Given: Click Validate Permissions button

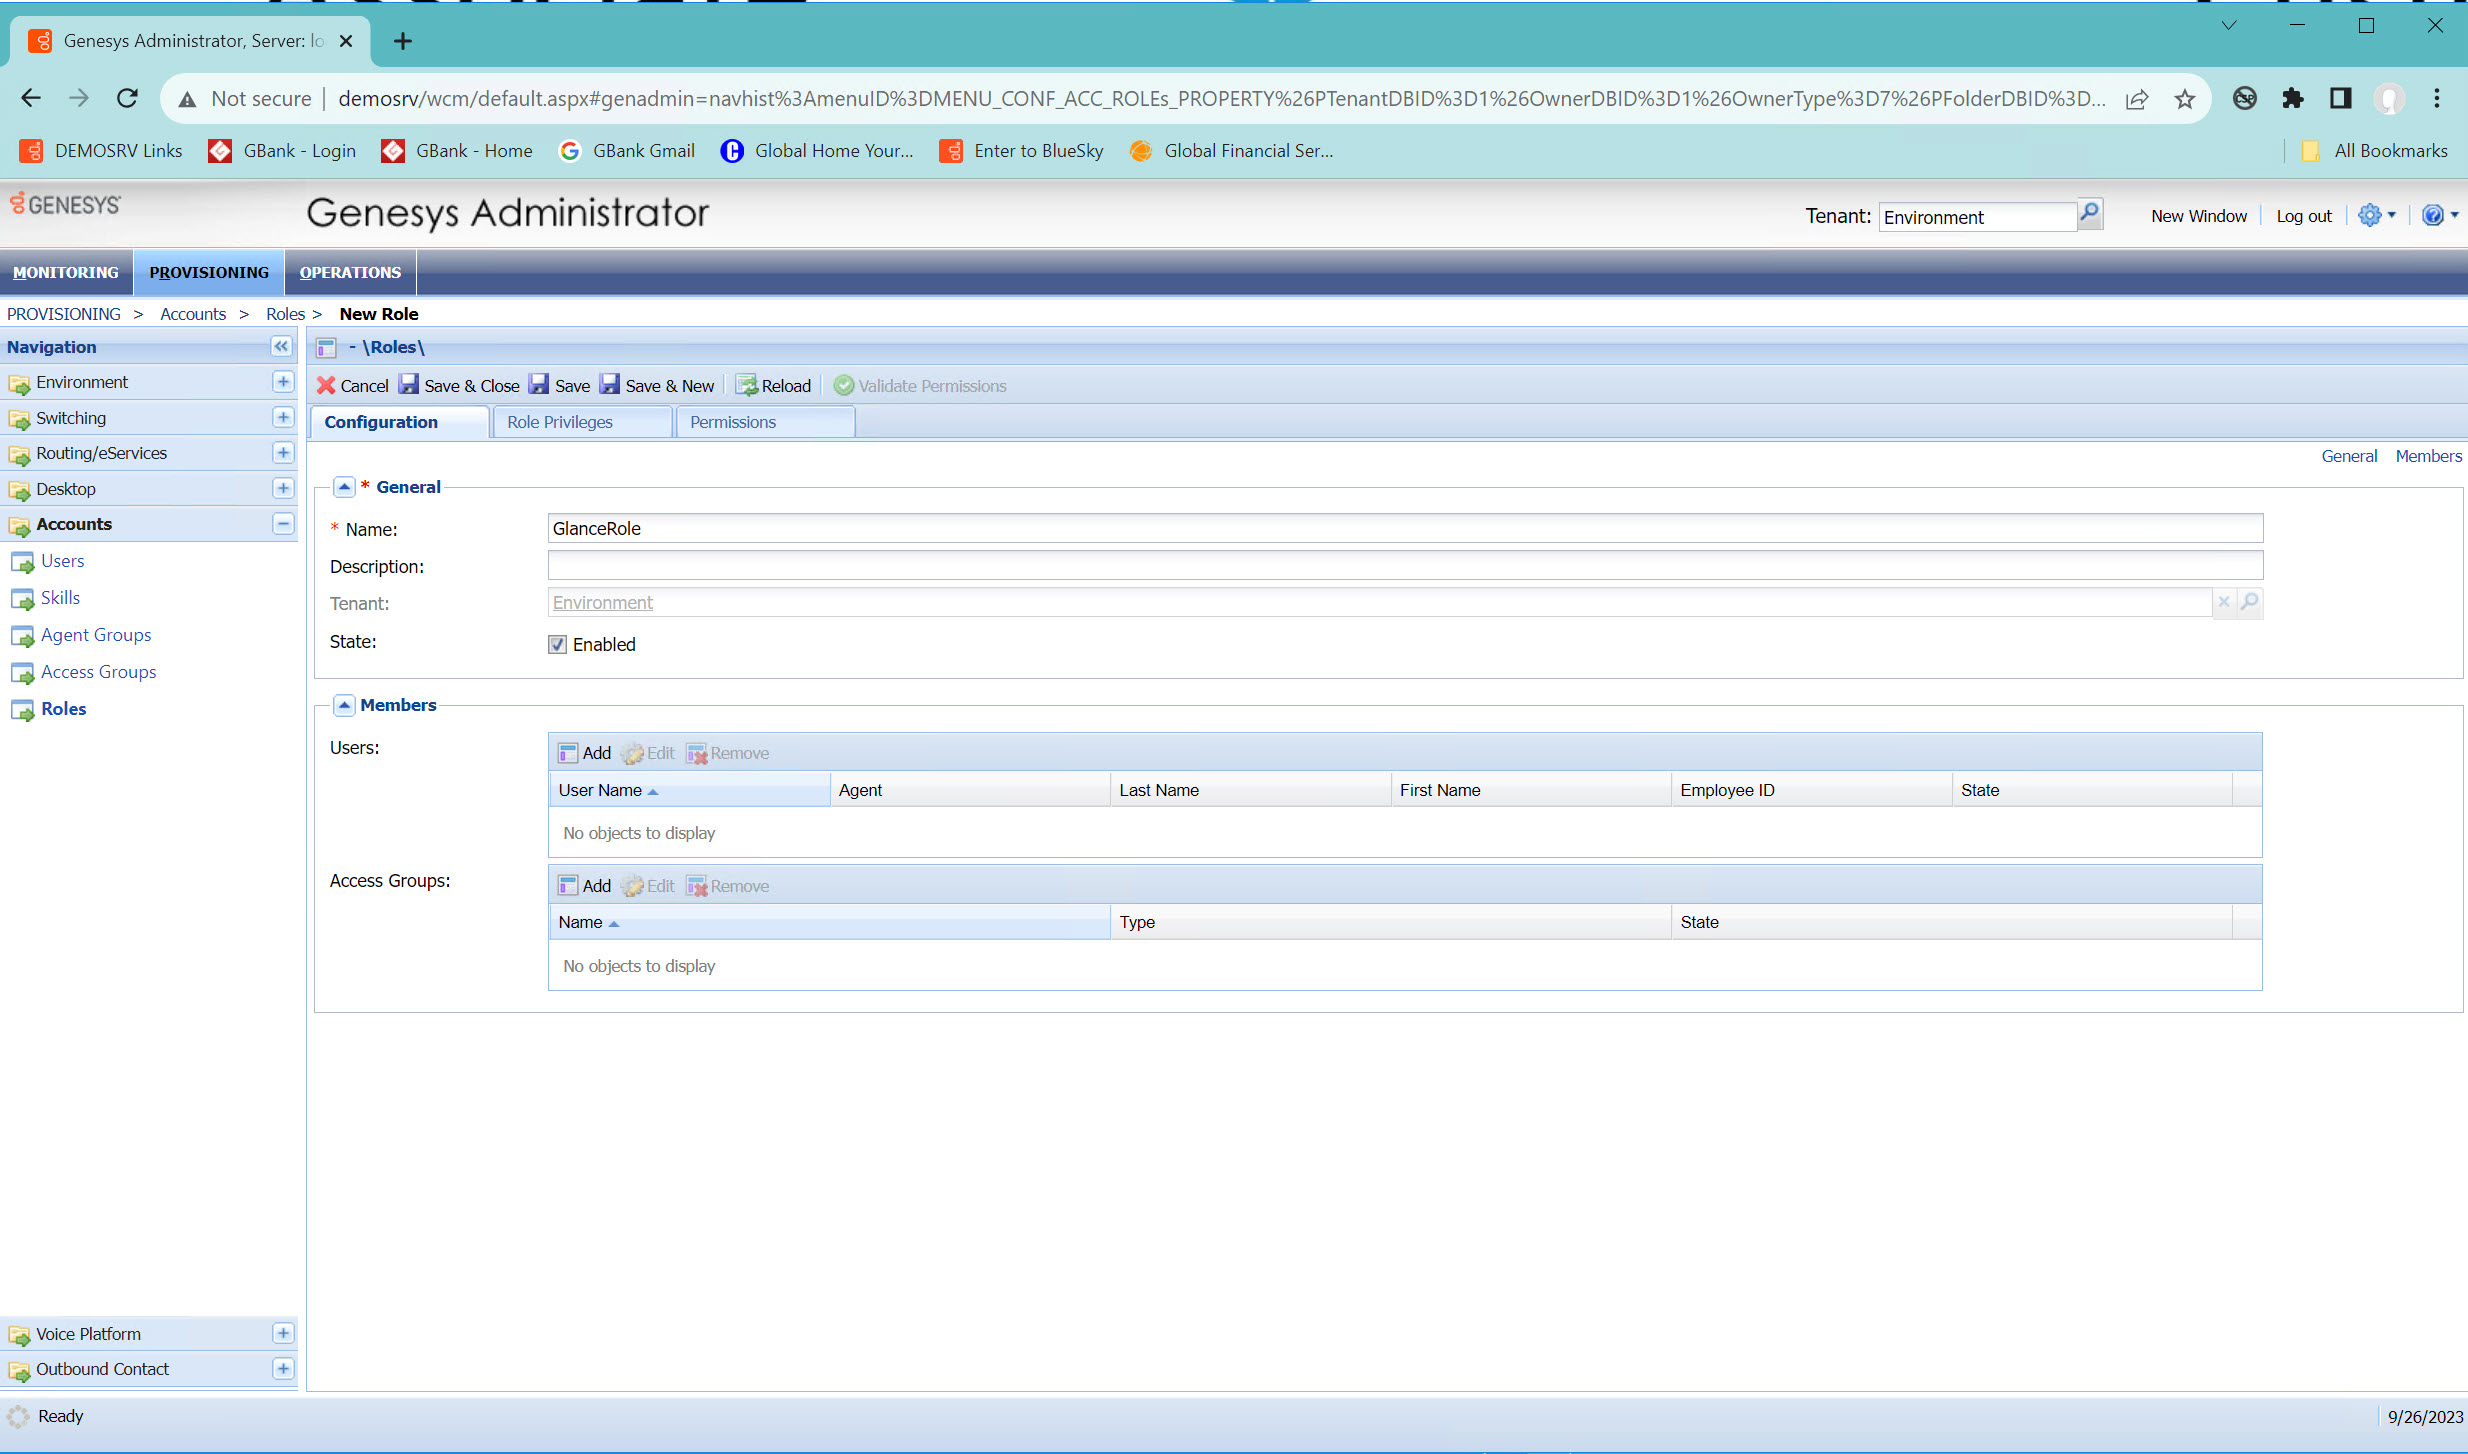Looking at the screenshot, I should (x=920, y=386).
